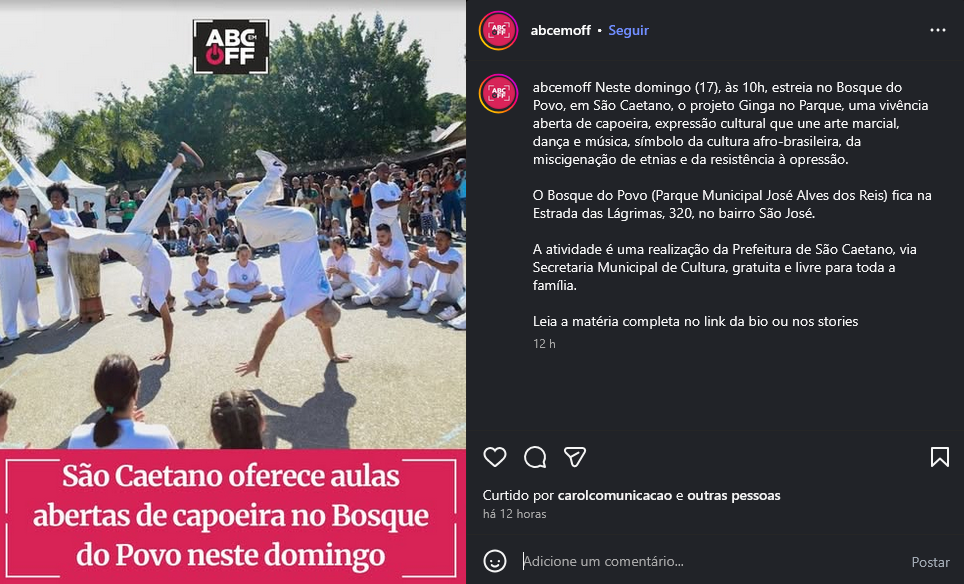The width and height of the screenshot is (964, 584).
Task: Click the ABC em OFF logo on image
Action: (x=231, y=47)
